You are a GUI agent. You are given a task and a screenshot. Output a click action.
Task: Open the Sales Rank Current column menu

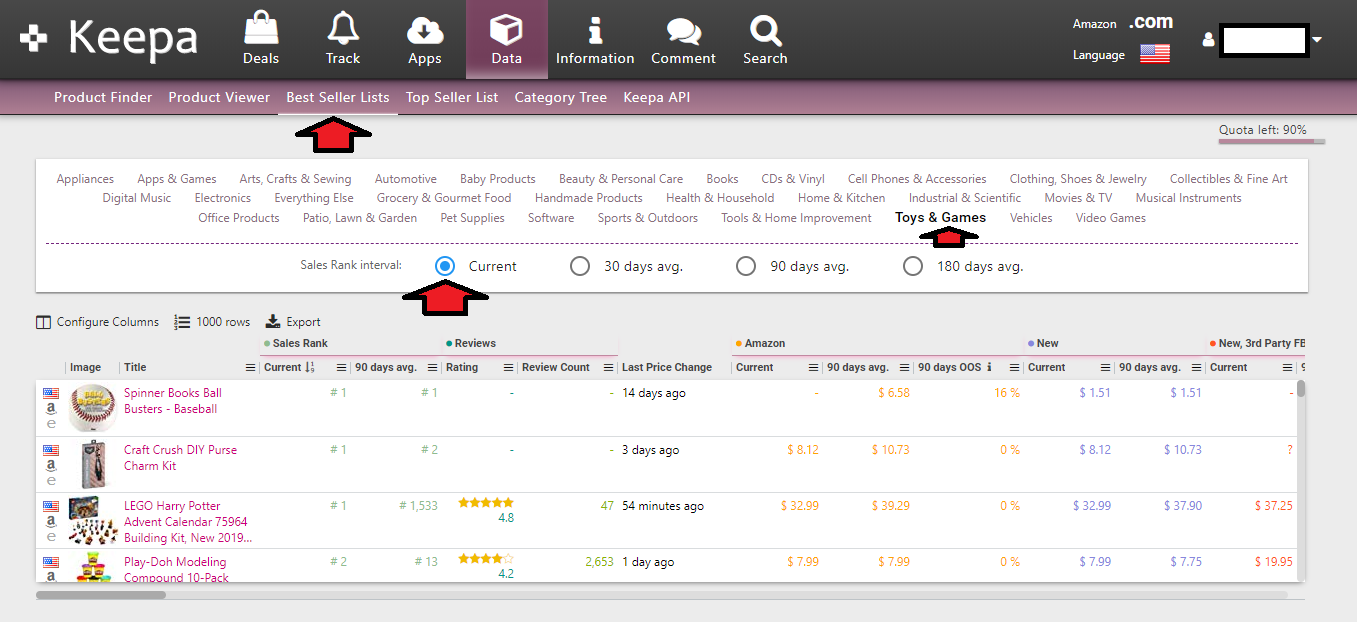tap(341, 367)
